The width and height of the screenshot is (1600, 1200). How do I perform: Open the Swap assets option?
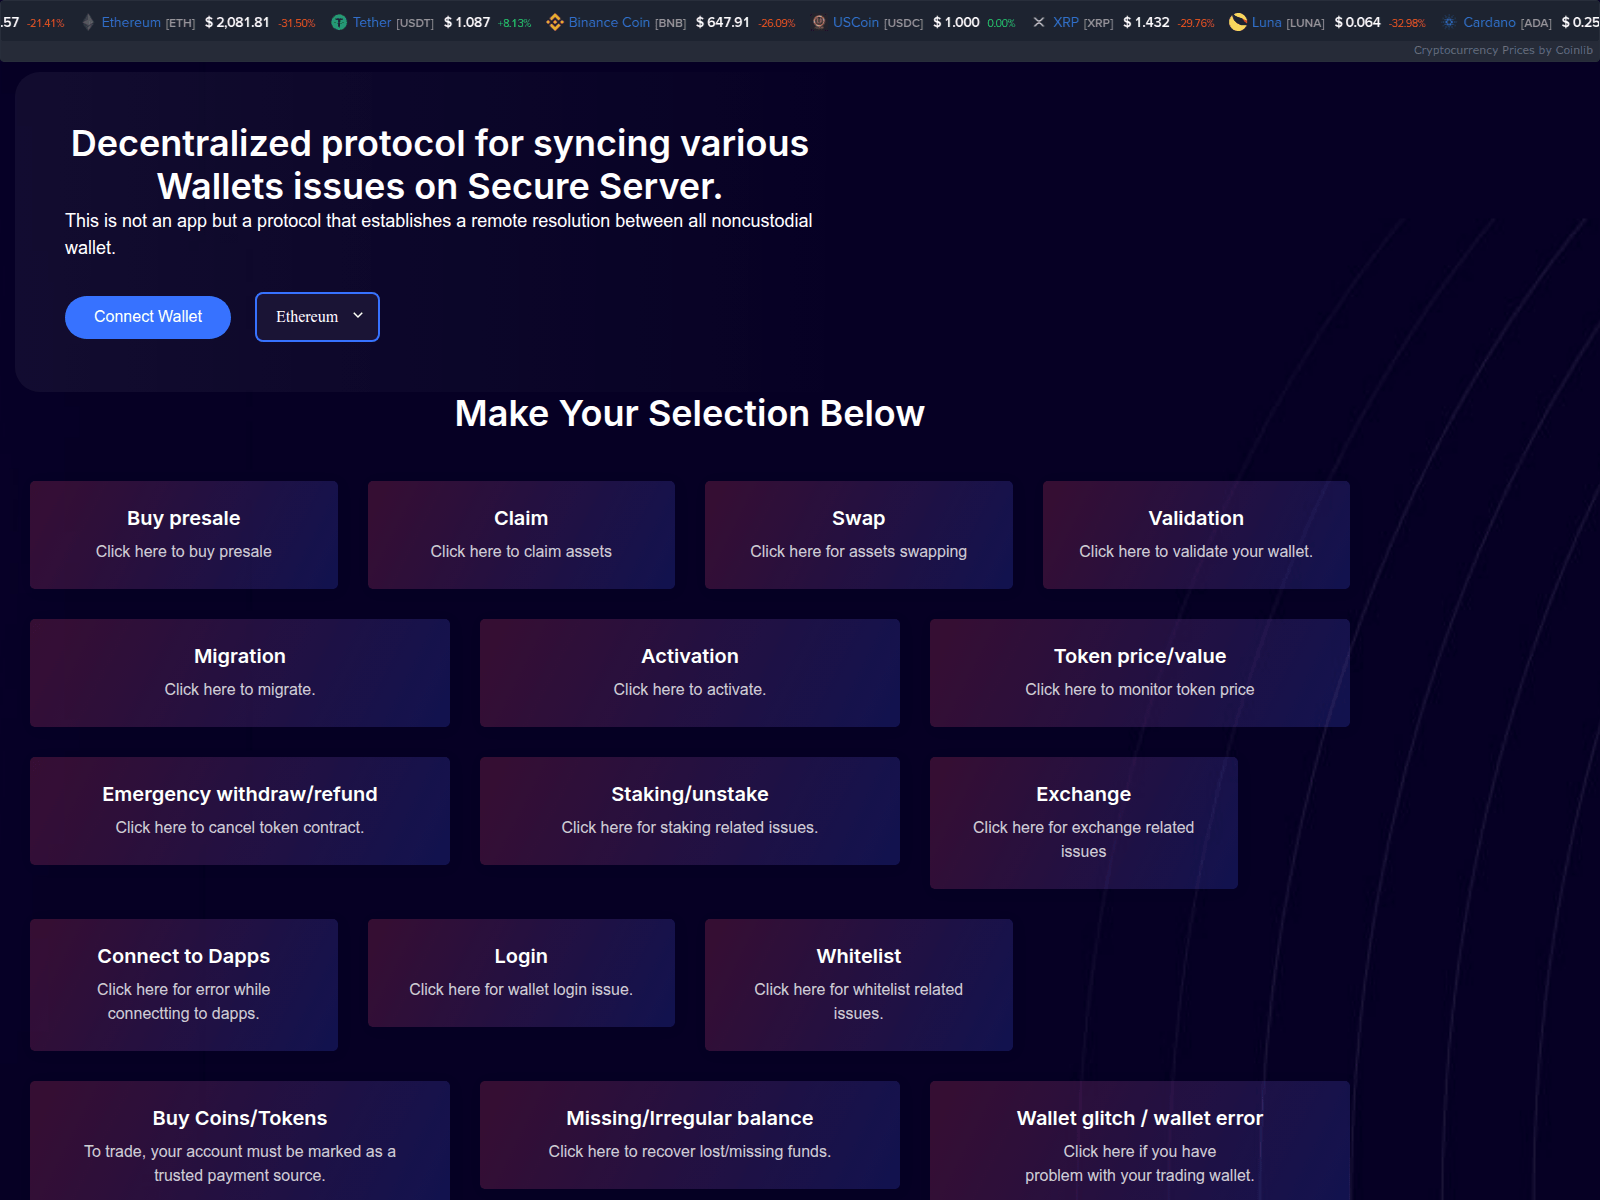pyautogui.click(x=858, y=534)
